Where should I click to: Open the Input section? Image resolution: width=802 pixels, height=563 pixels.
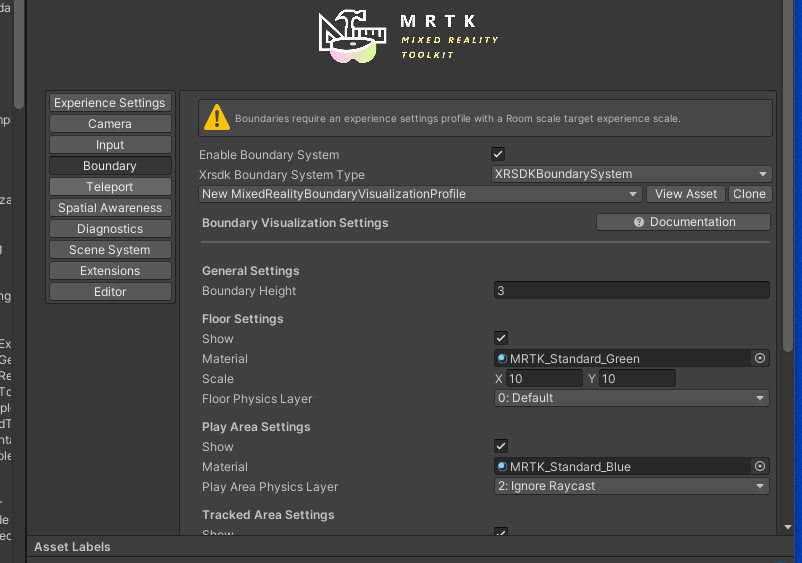click(x=110, y=145)
